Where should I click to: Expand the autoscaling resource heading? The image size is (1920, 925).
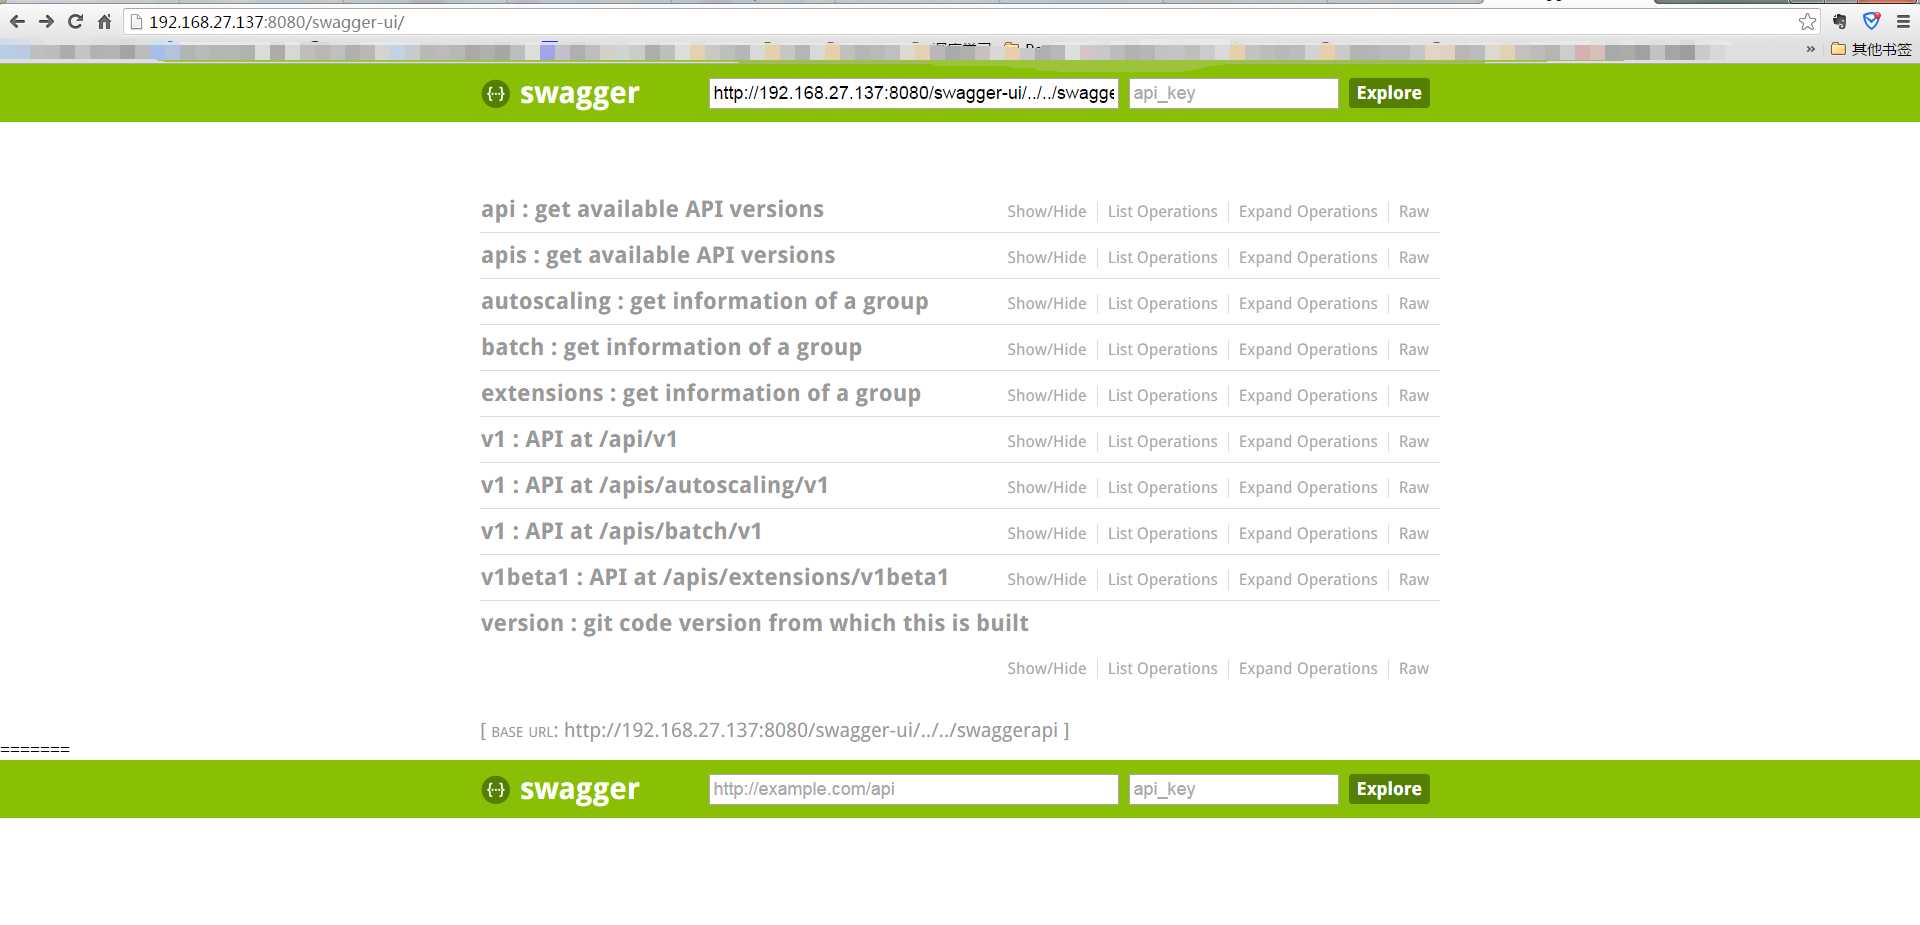[704, 301]
